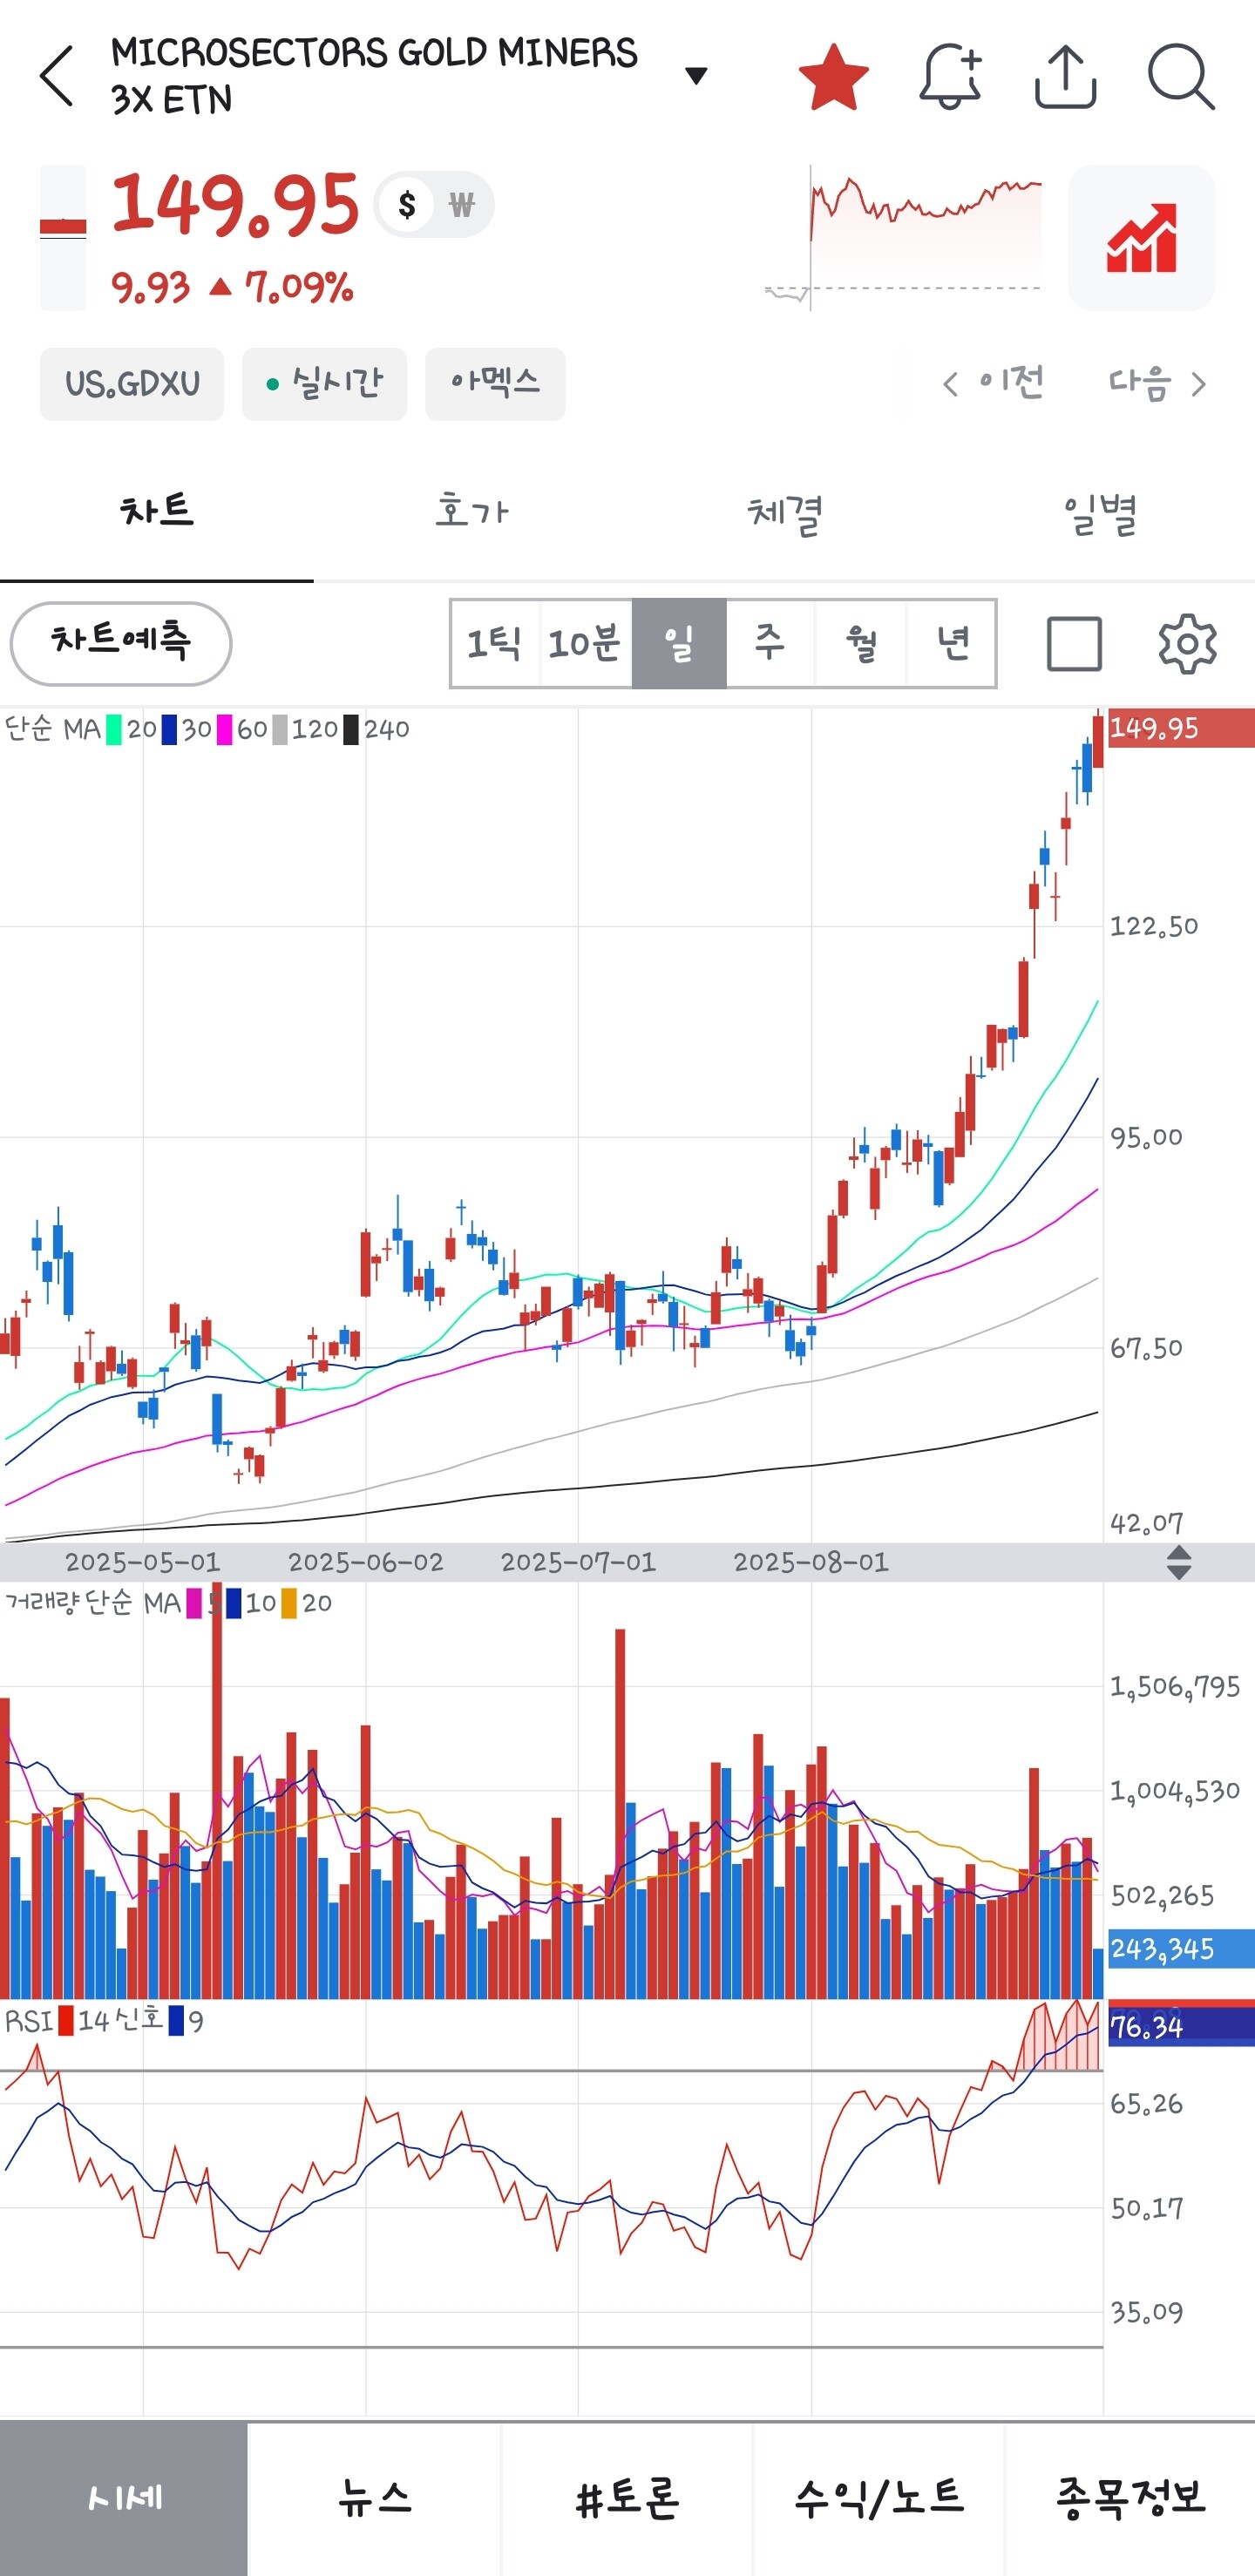Tap the RSI value label 76.34
This screenshot has width=1255, height=2576.
click(1181, 2027)
